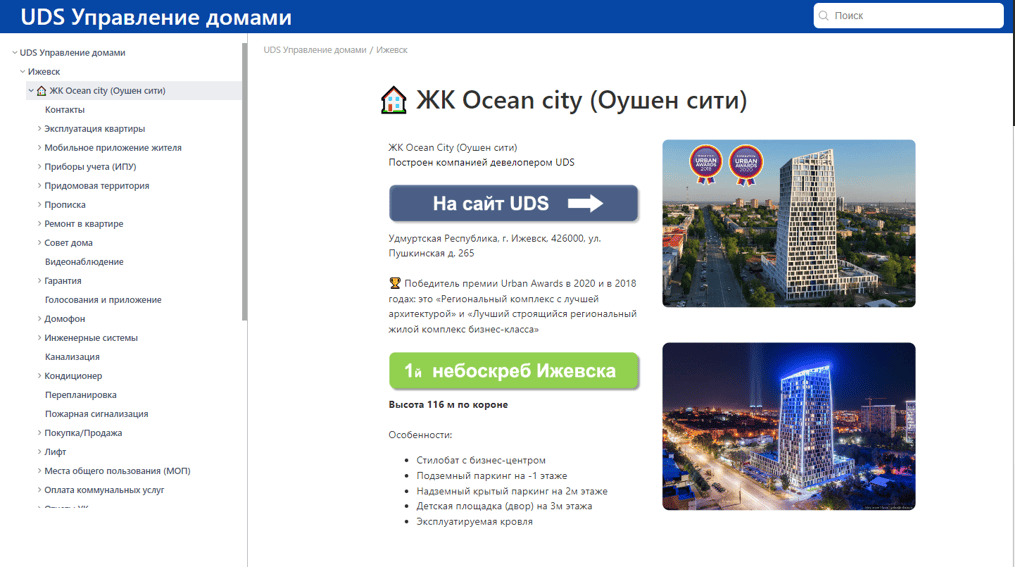The height and width of the screenshot is (567, 1015).
Task: Click the house icon beside the page title
Action: (x=394, y=100)
